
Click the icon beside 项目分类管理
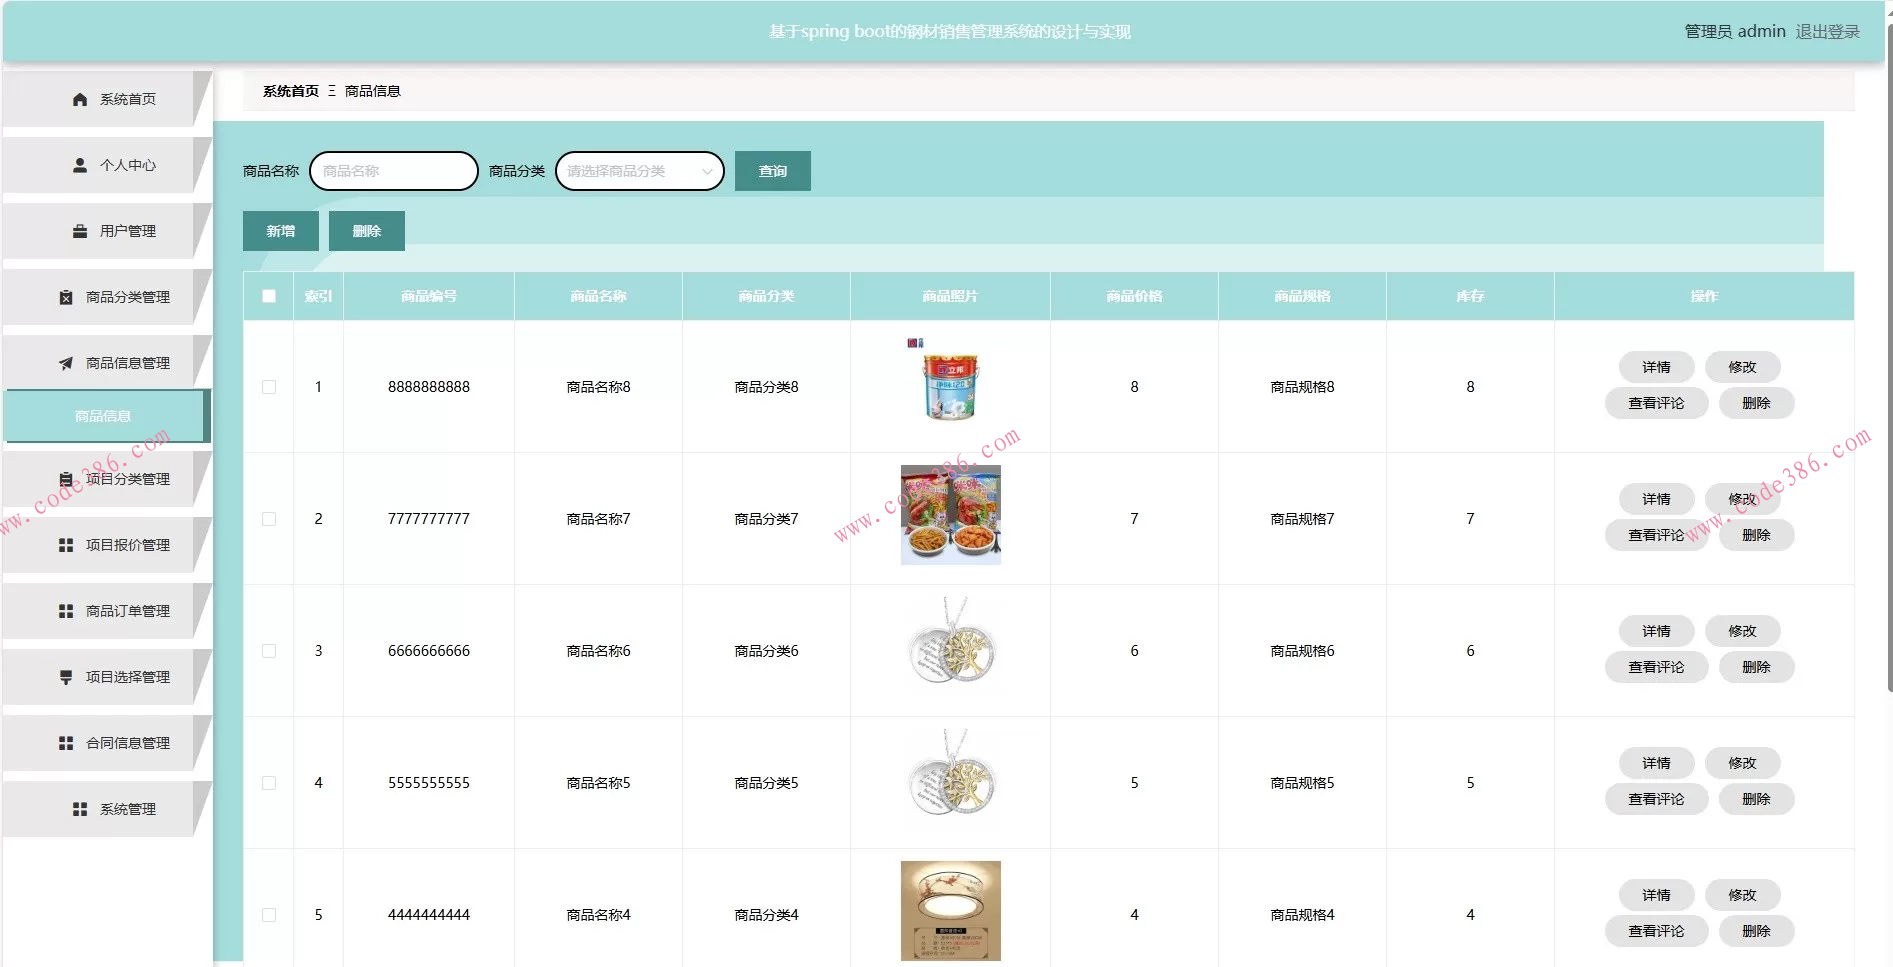point(66,479)
